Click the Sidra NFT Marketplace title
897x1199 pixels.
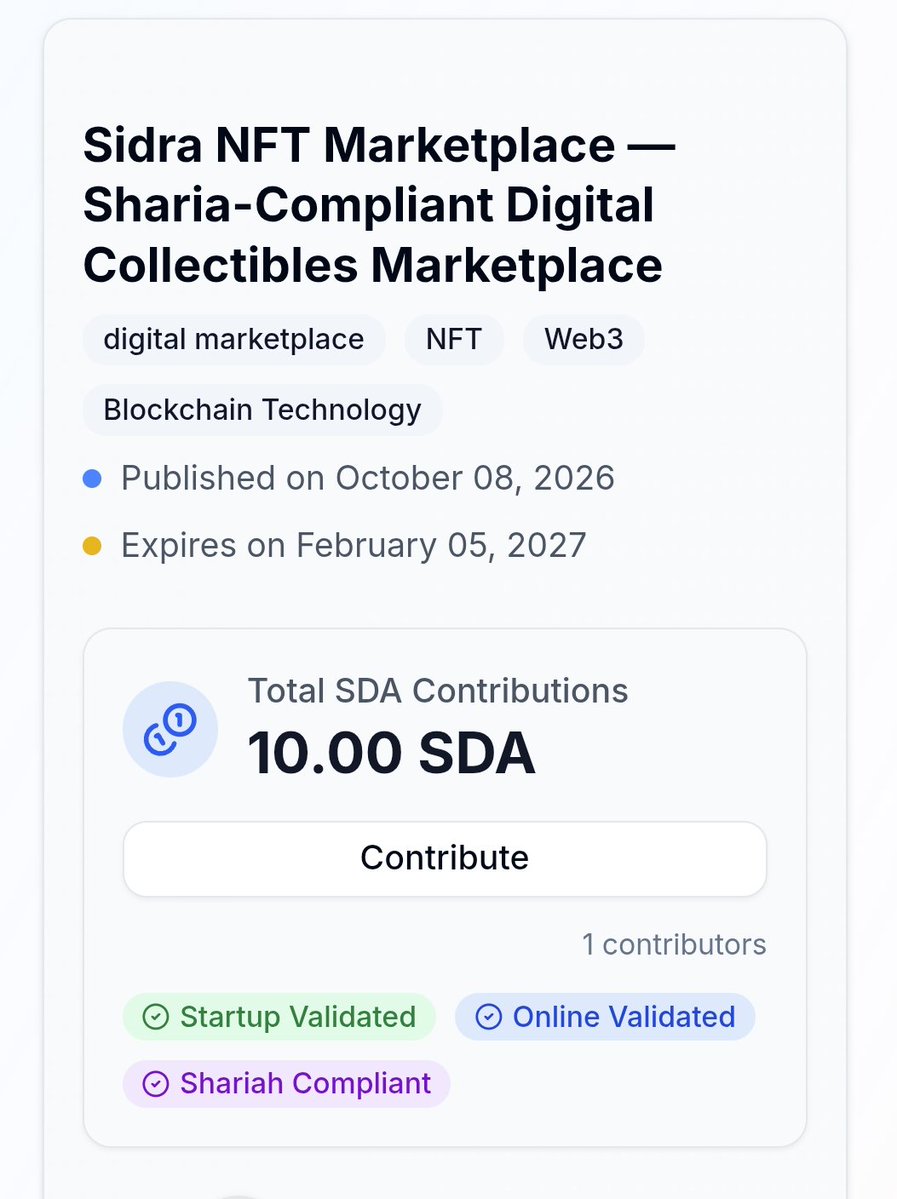click(379, 205)
